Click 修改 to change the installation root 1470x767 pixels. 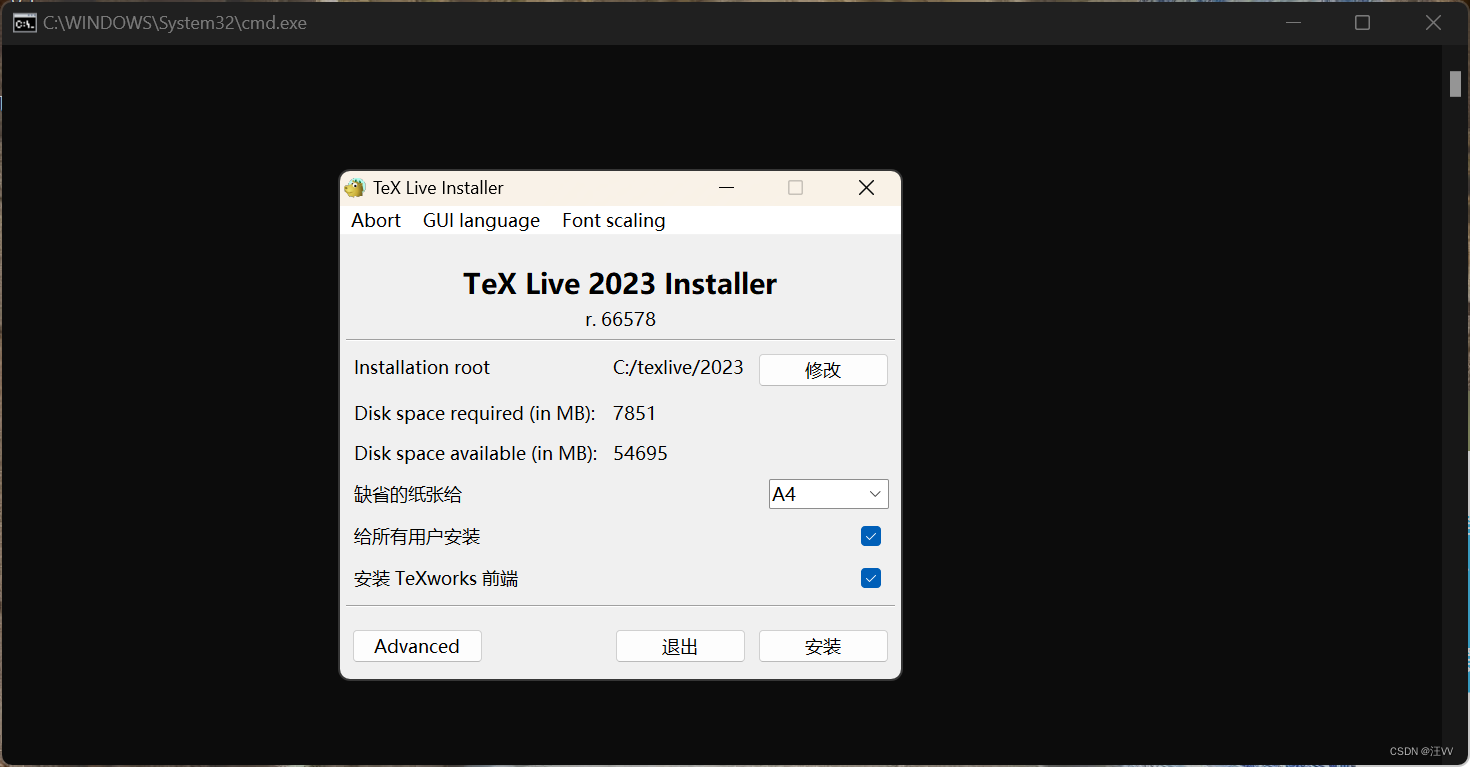pos(823,369)
